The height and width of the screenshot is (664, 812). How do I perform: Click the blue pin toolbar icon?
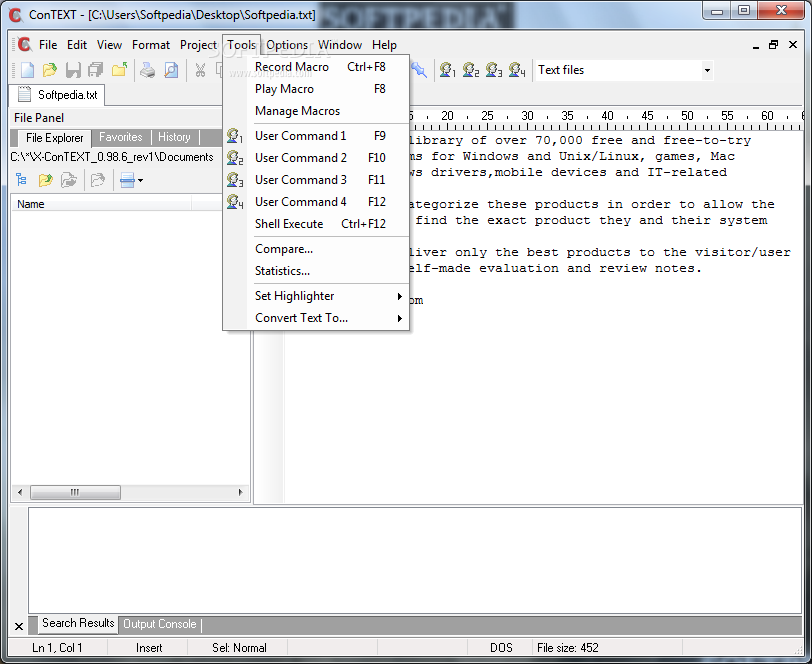point(419,70)
